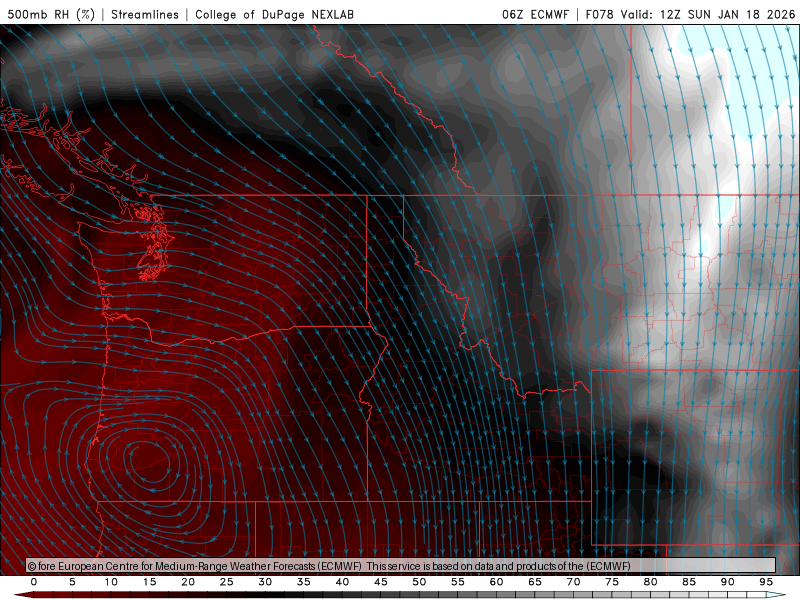800x600 pixels.
Task: Click the "75" colorbar tick label
Action: click(612, 582)
